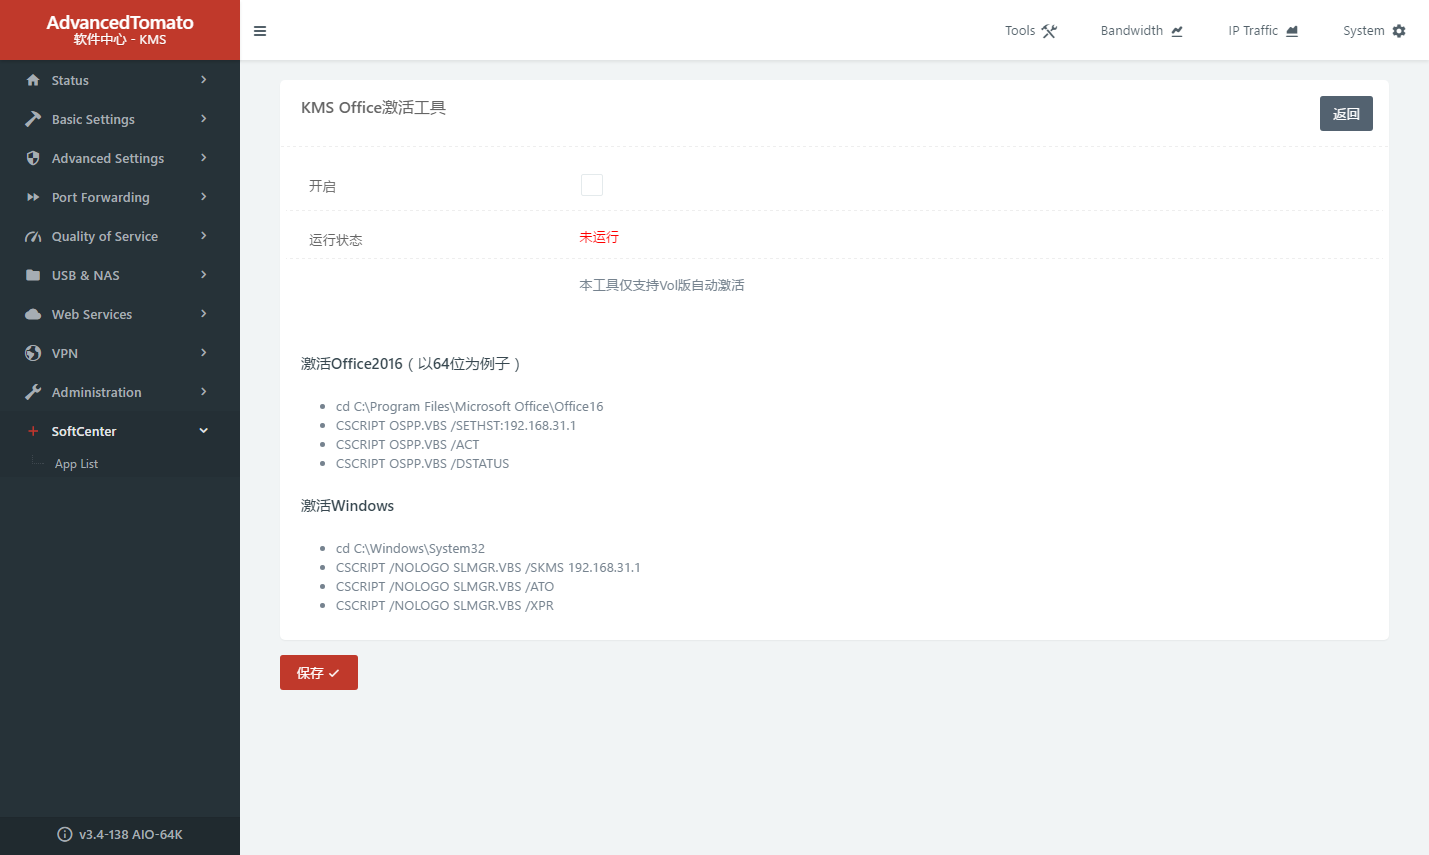The height and width of the screenshot is (855, 1429).
Task: Open the Bandwidth menu
Action: [x=1141, y=31]
